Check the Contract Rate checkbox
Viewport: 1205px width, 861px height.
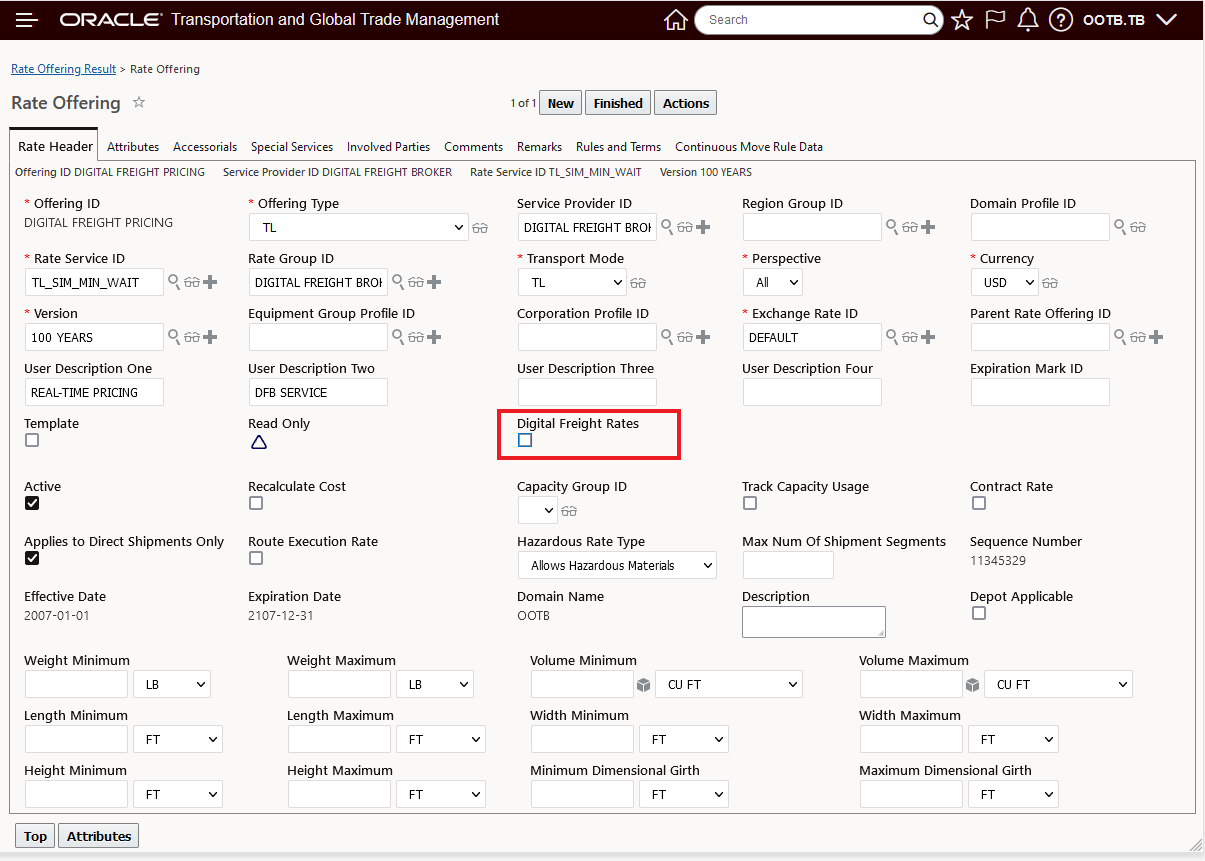point(978,503)
